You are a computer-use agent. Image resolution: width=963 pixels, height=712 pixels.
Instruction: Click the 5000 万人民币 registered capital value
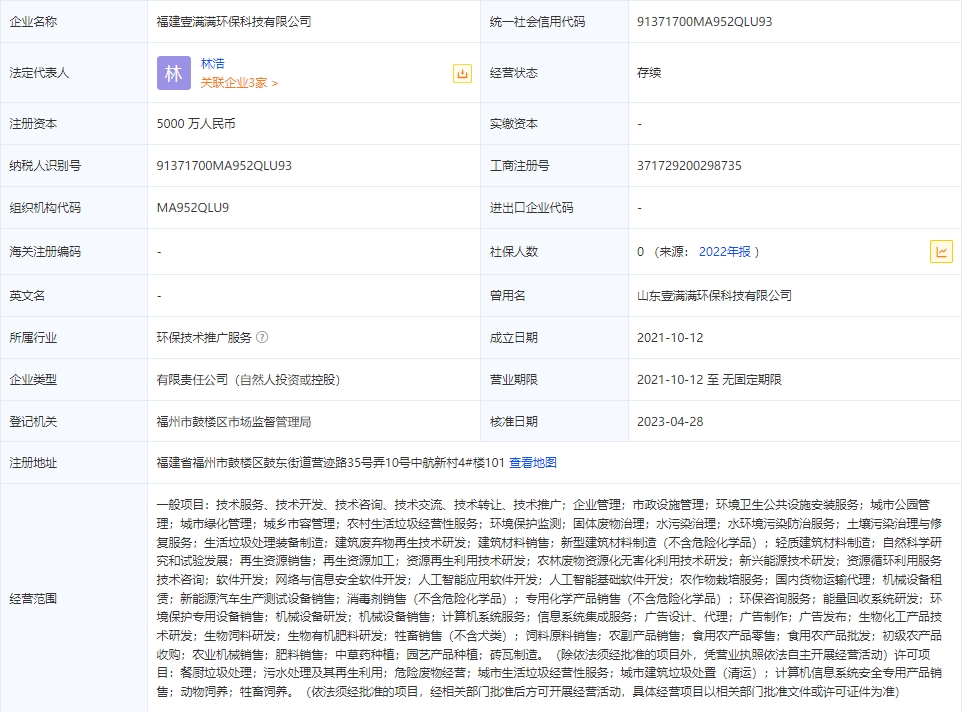[196, 124]
